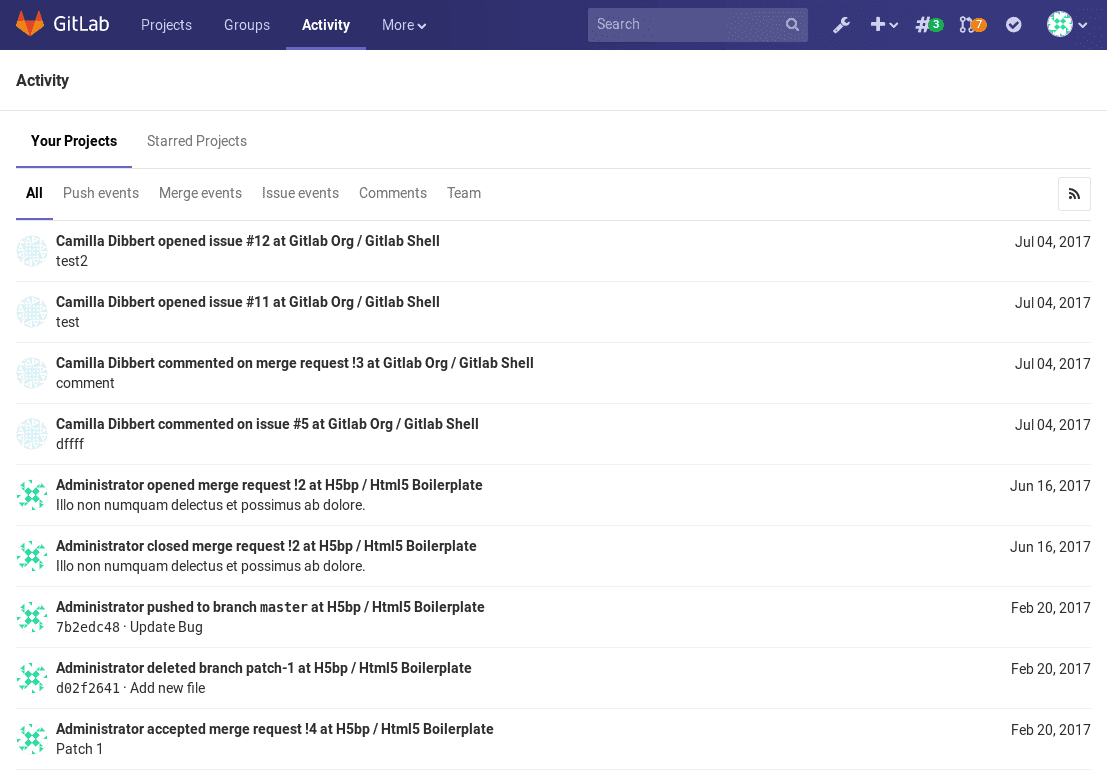This screenshot has height=777, width=1107.
Task: Open opened merge request !2 link
Action: 269,486
